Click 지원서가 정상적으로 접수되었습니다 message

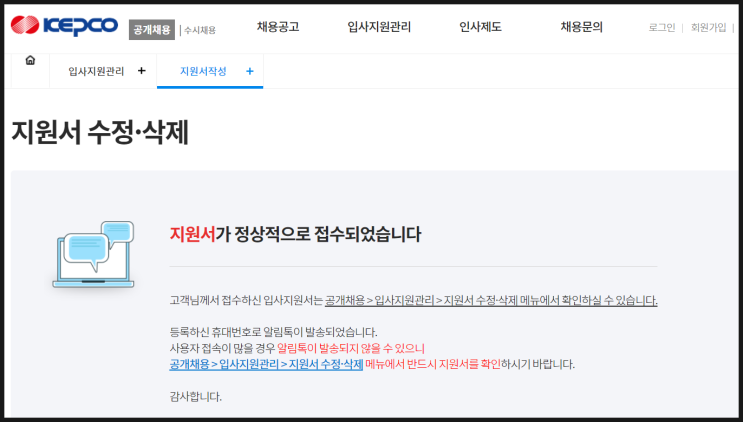295,234
